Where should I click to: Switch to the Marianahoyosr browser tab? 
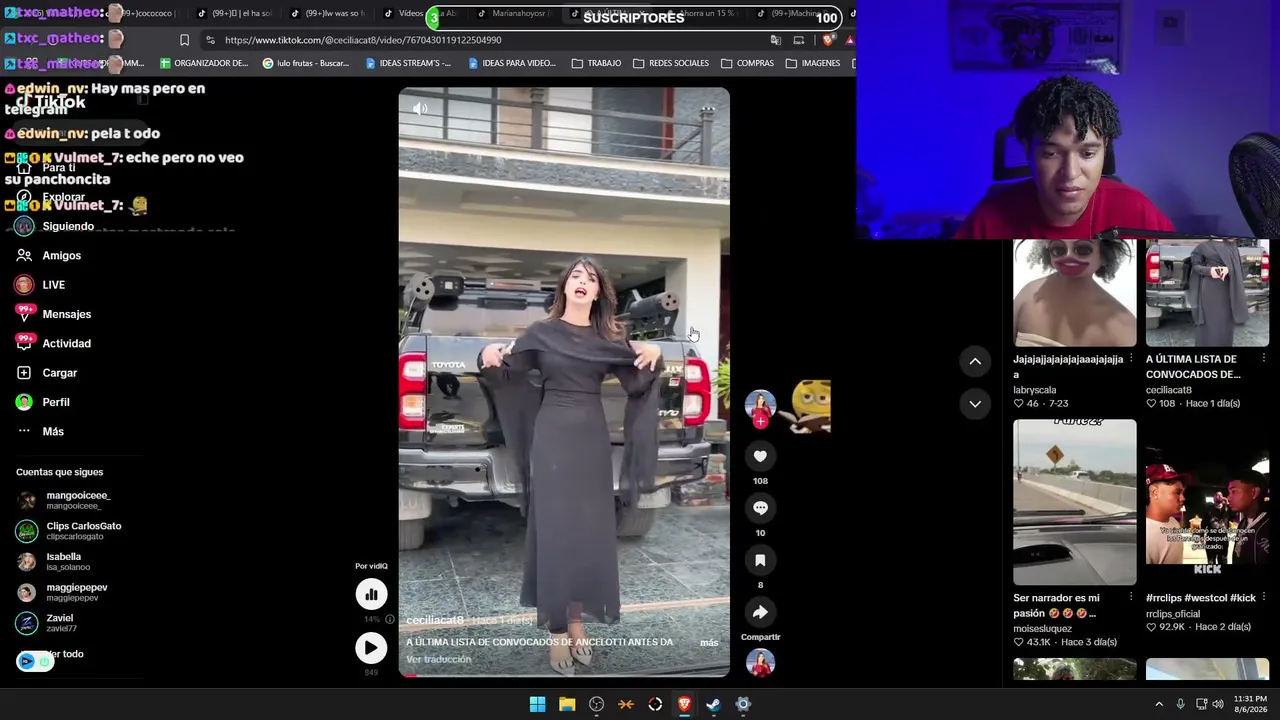518,14
